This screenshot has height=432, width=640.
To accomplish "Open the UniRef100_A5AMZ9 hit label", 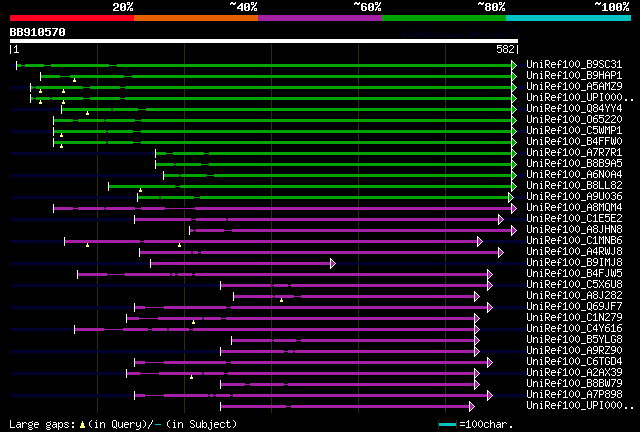I will (574, 87).
